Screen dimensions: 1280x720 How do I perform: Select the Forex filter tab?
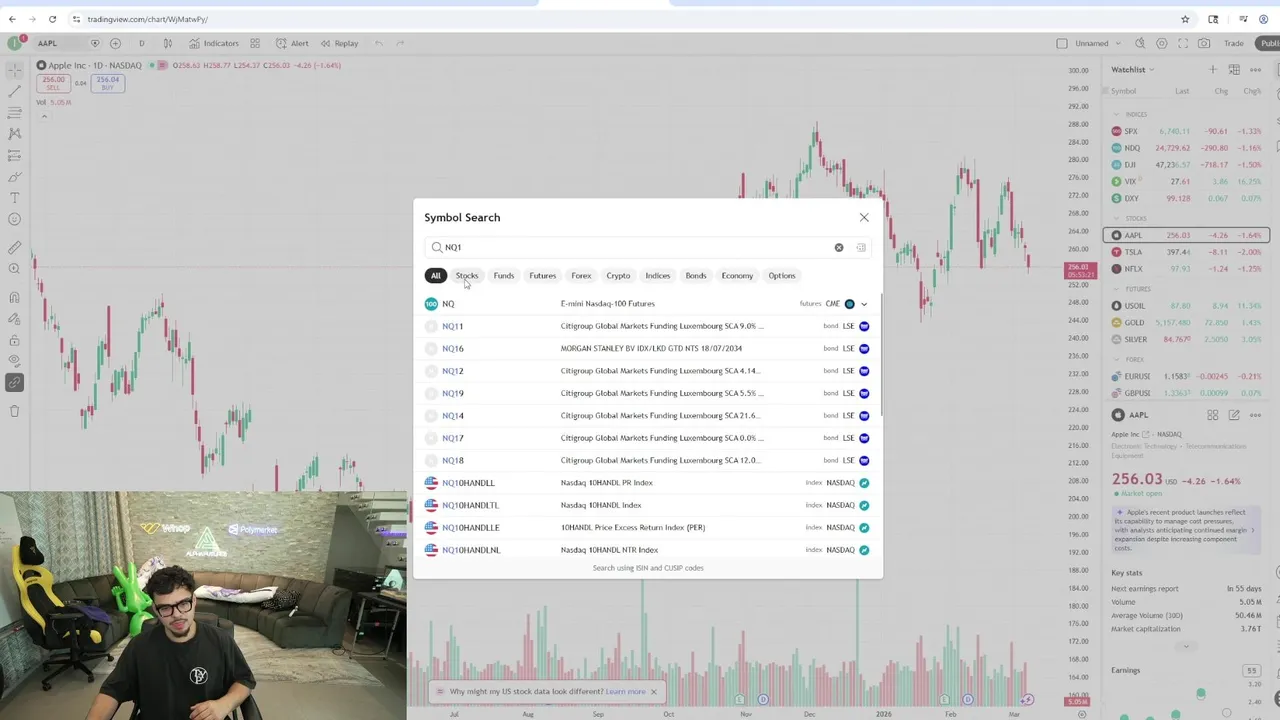click(x=581, y=276)
